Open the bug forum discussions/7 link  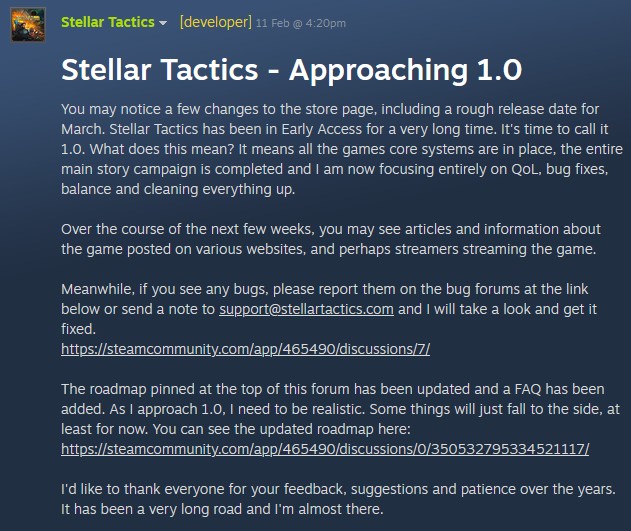click(245, 348)
